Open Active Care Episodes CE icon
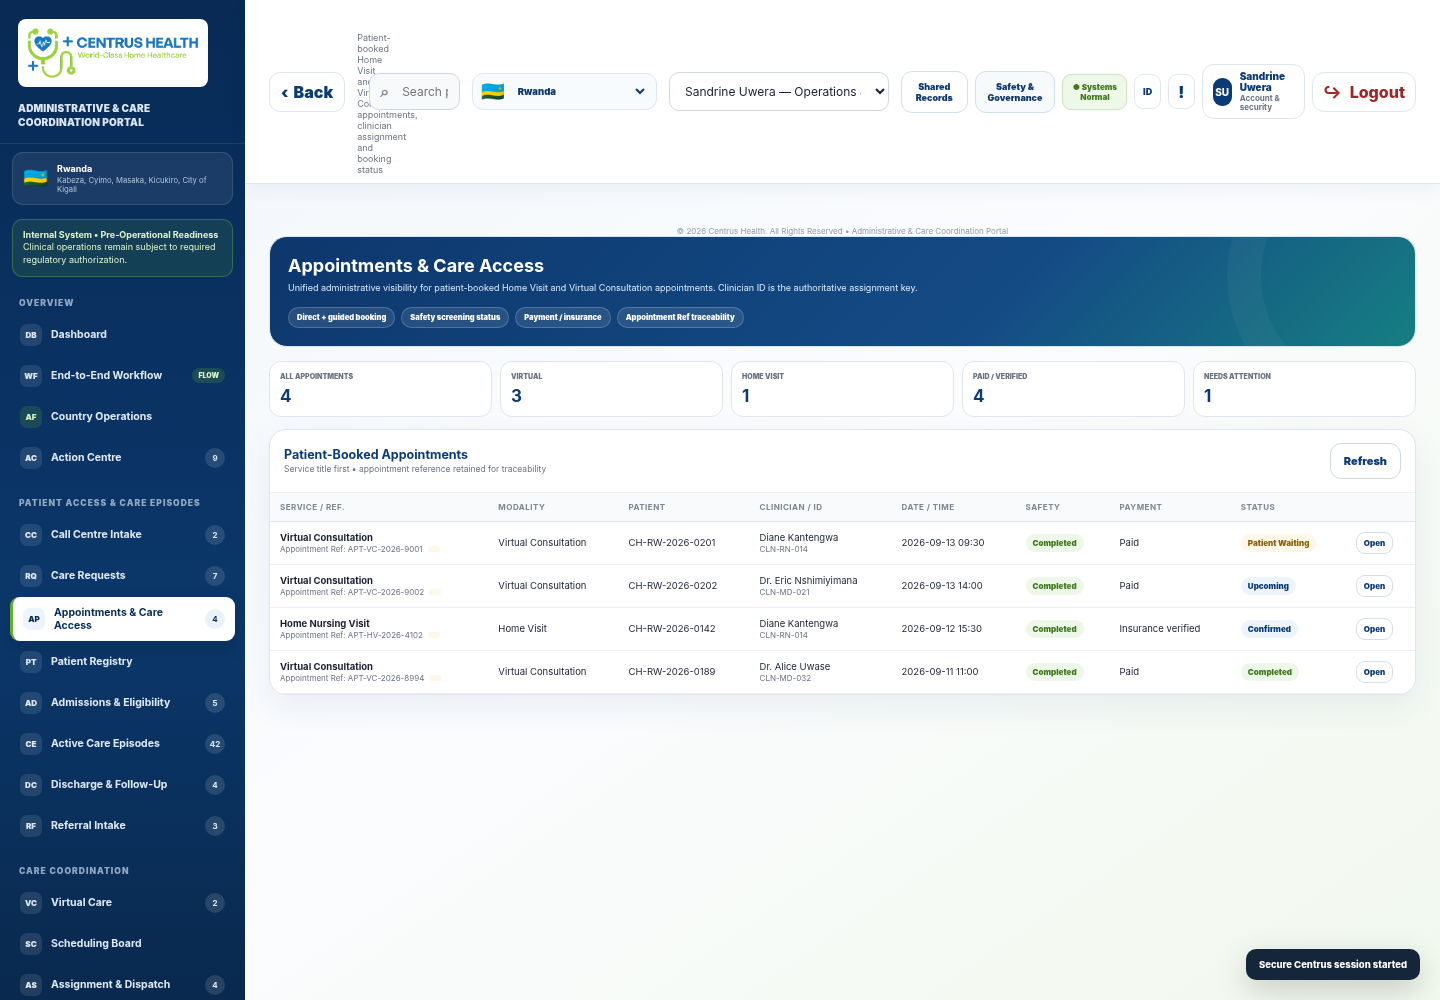This screenshot has width=1440, height=1000. (31, 744)
